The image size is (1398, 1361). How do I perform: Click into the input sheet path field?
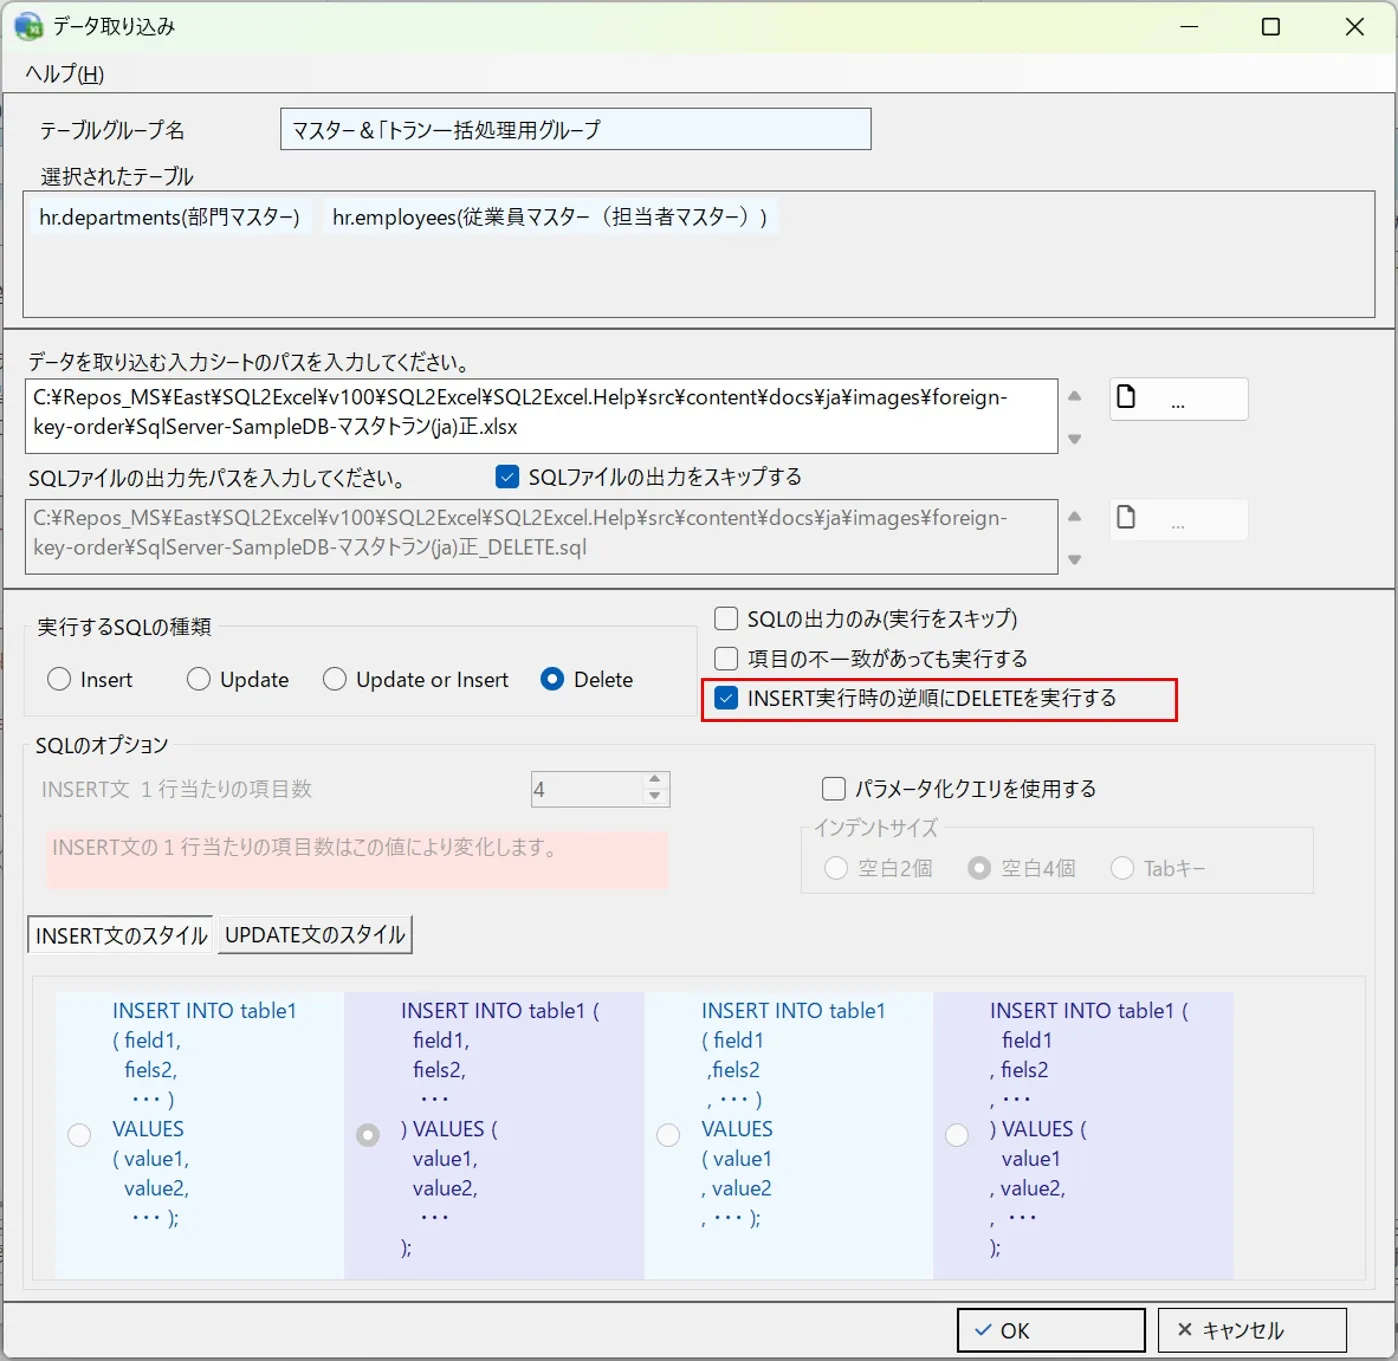click(541, 415)
